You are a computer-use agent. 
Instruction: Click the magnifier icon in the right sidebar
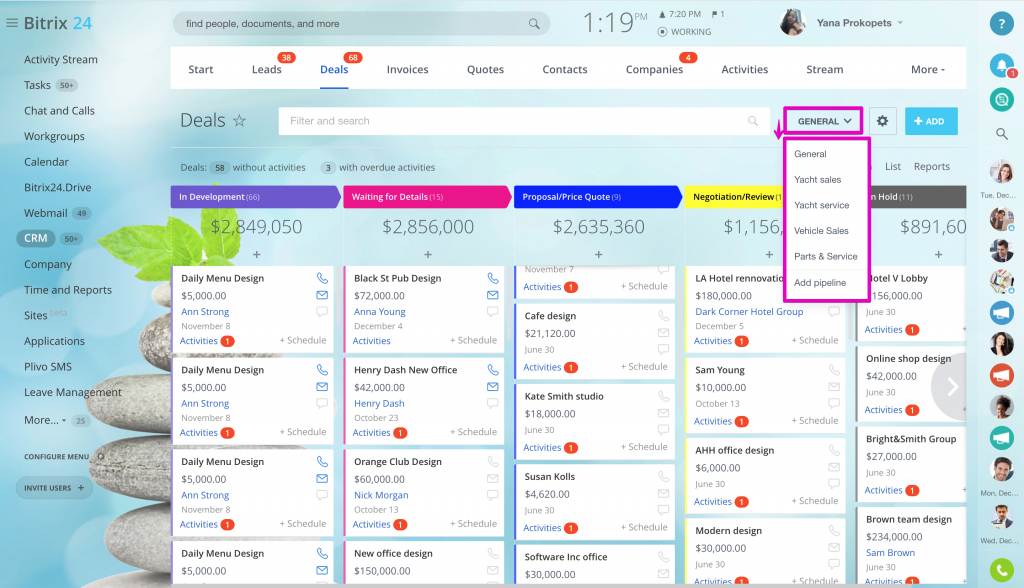[1001, 134]
